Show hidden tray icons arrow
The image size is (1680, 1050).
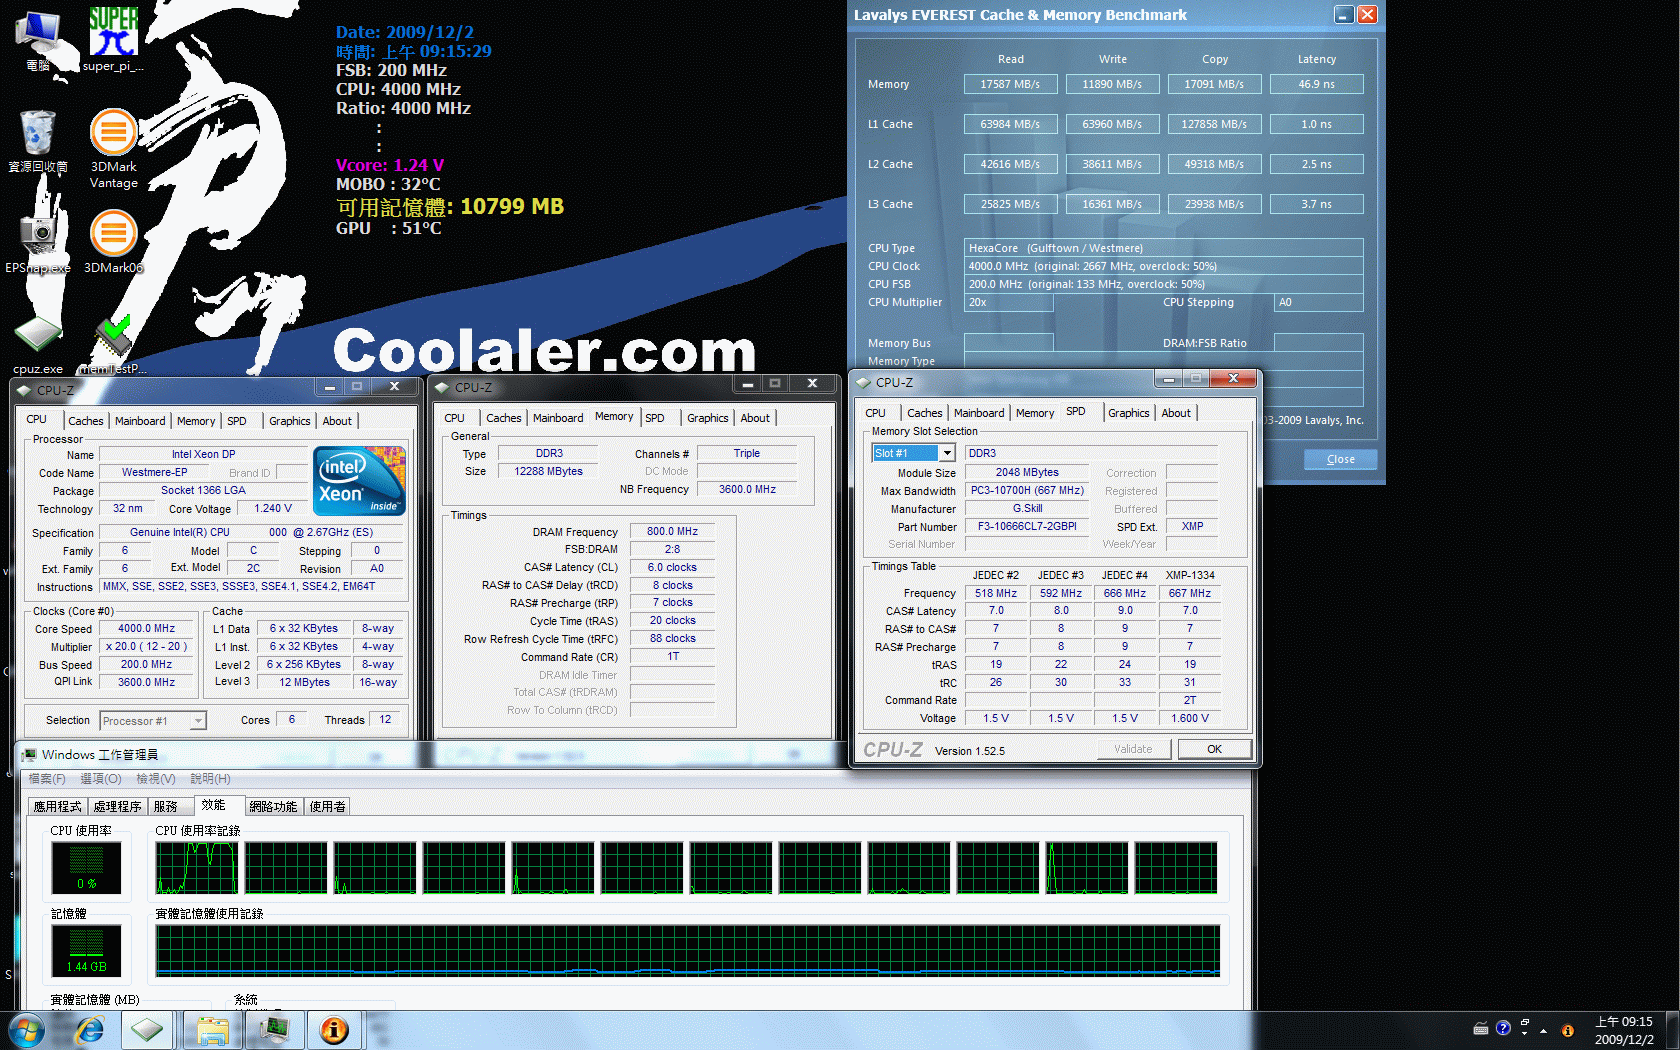1543,1030
